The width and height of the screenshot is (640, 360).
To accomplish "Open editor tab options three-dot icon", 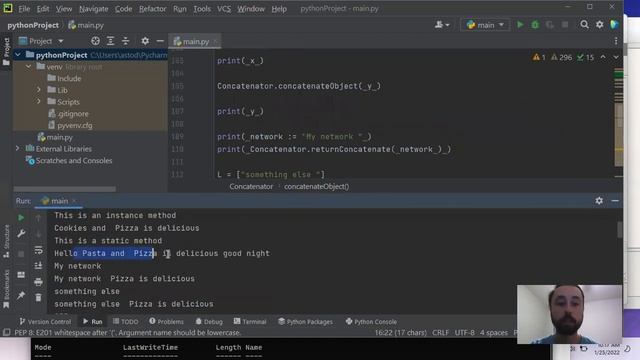I will point(616,41).
